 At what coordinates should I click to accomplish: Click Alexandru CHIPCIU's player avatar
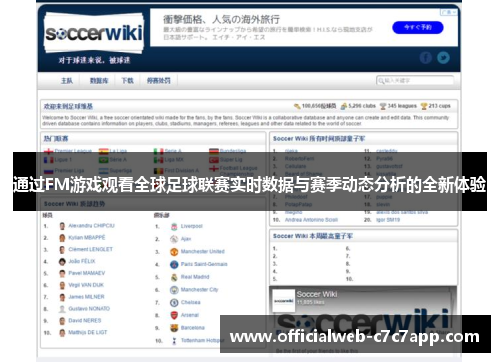(x=62, y=226)
